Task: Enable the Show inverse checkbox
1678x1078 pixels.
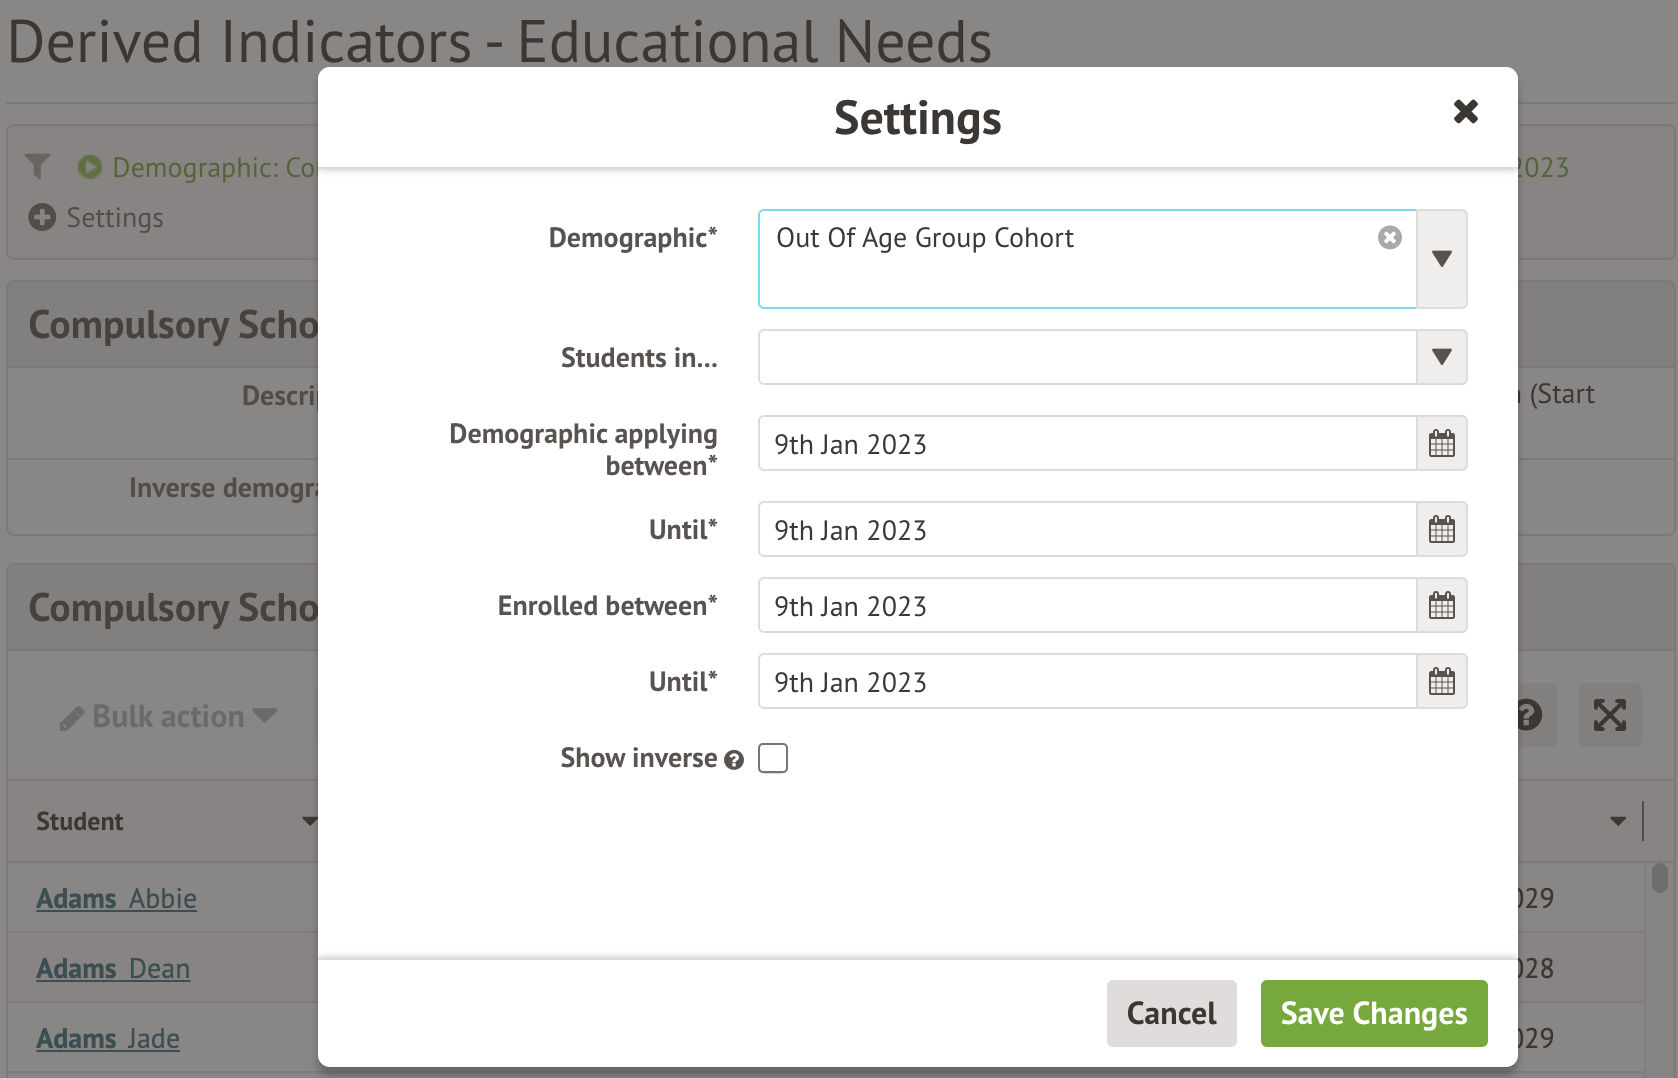Action: pyautogui.click(x=773, y=759)
